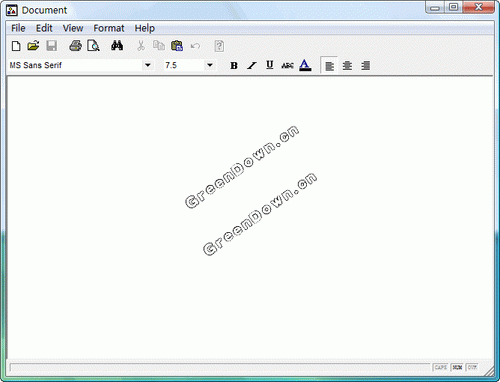Click the OVR status bar indicator
This screenshot has width=500, height=382.
tap(472, 367)
